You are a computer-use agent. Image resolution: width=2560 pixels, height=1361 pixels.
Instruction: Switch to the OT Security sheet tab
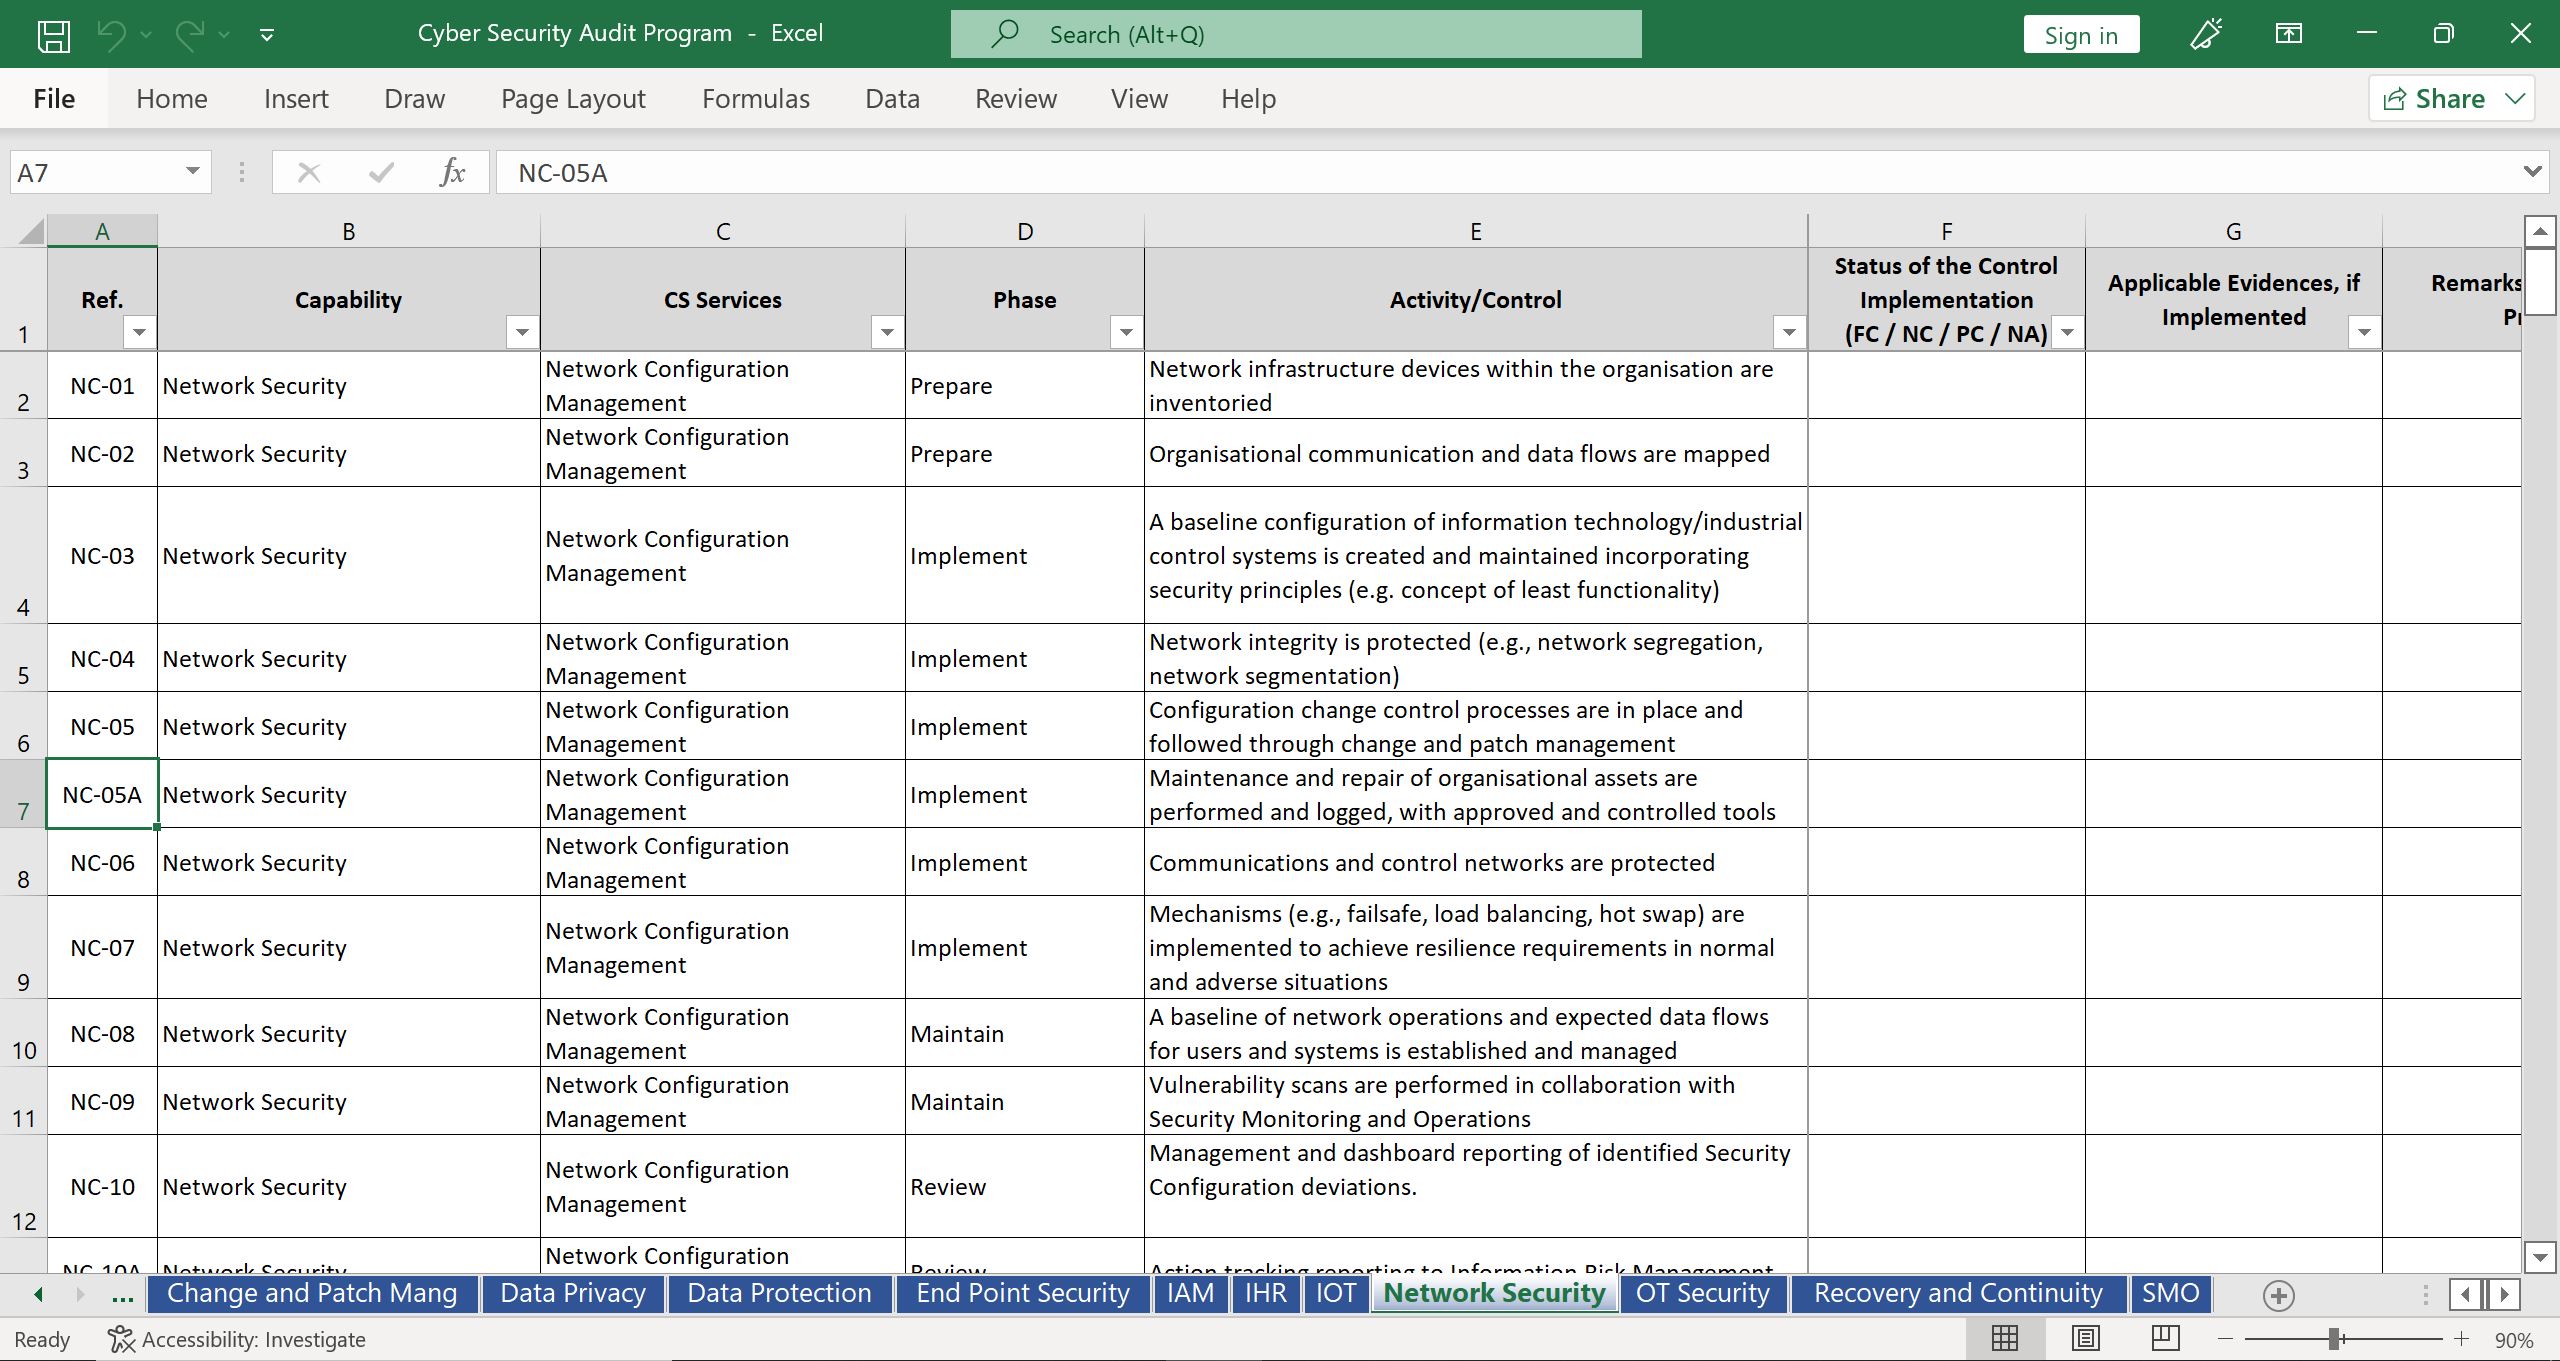pyautogui.click(x=1702, y=1293)
